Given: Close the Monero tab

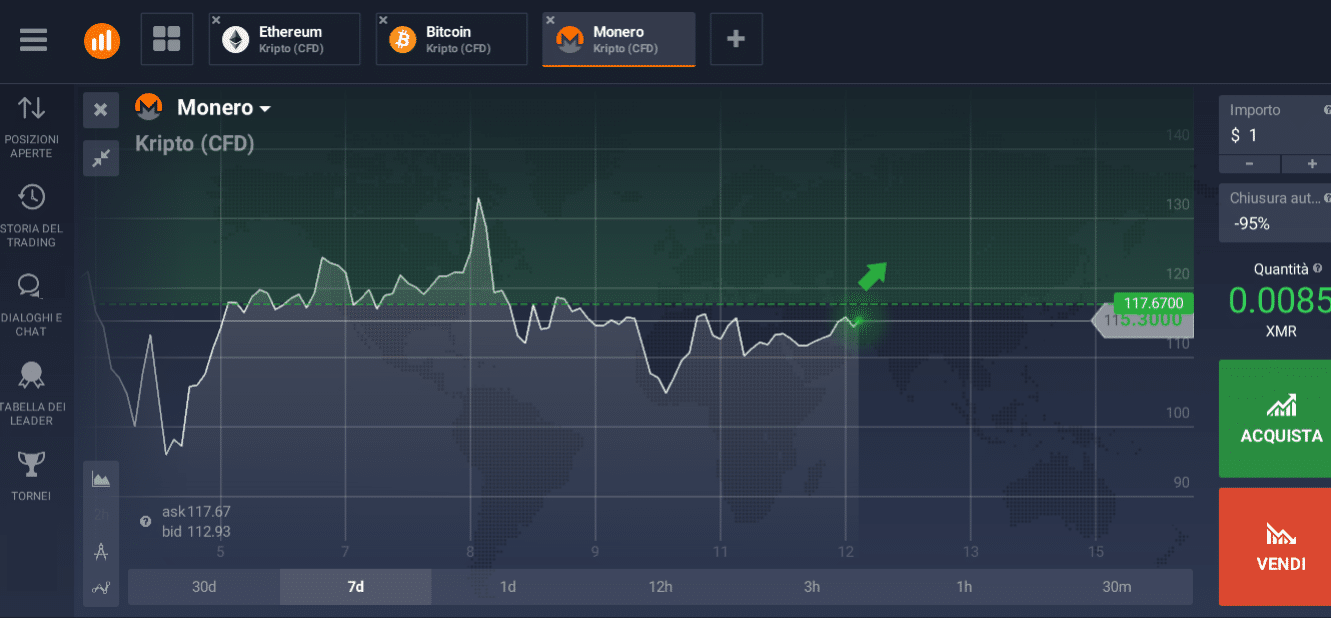Looking at the screenshot, I should (x=550, y=20).
